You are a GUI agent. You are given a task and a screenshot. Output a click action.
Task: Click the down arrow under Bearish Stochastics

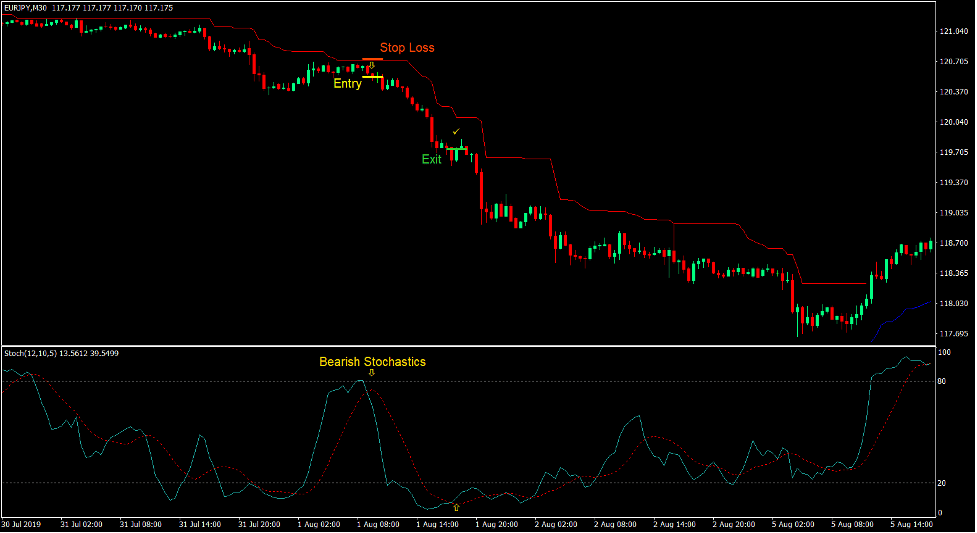(371, 373)
